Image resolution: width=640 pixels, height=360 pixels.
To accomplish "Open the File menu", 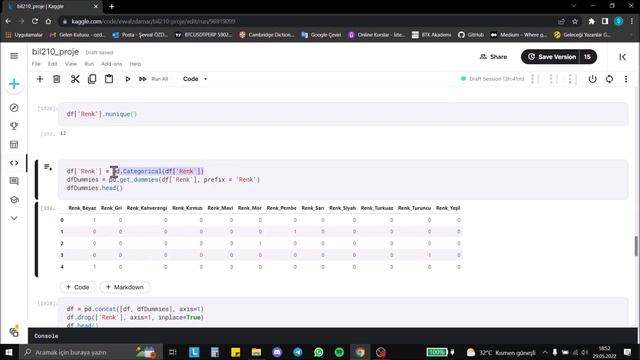I will (x=36, y=64).
